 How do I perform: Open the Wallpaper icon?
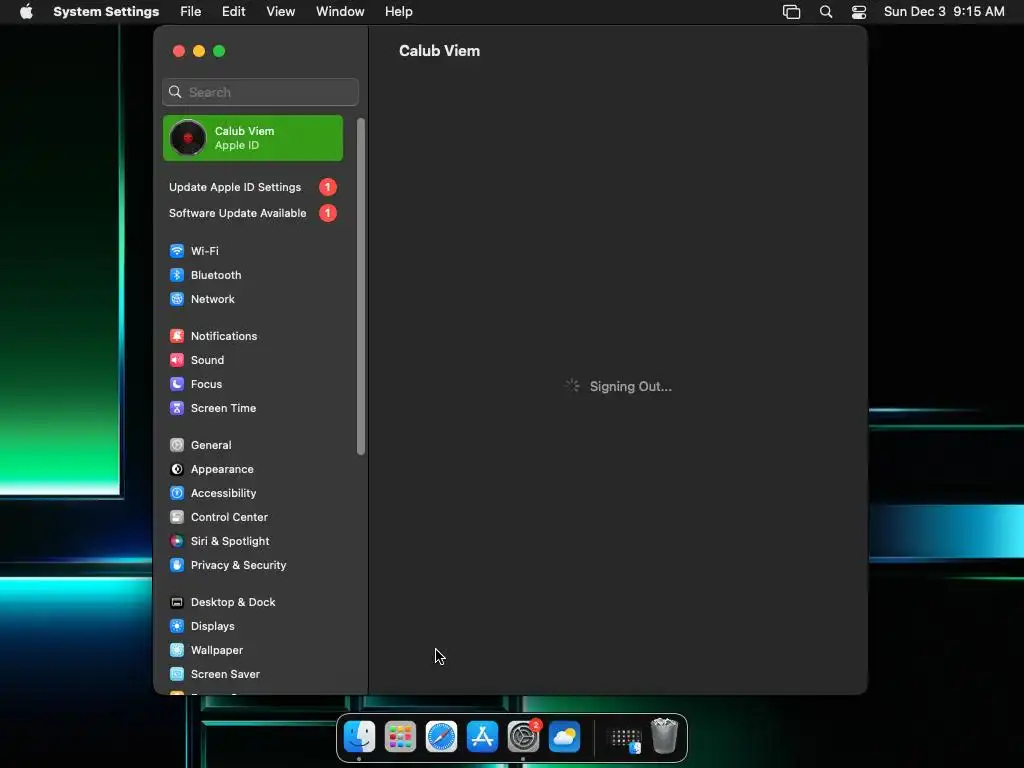[x=176, y=650]
